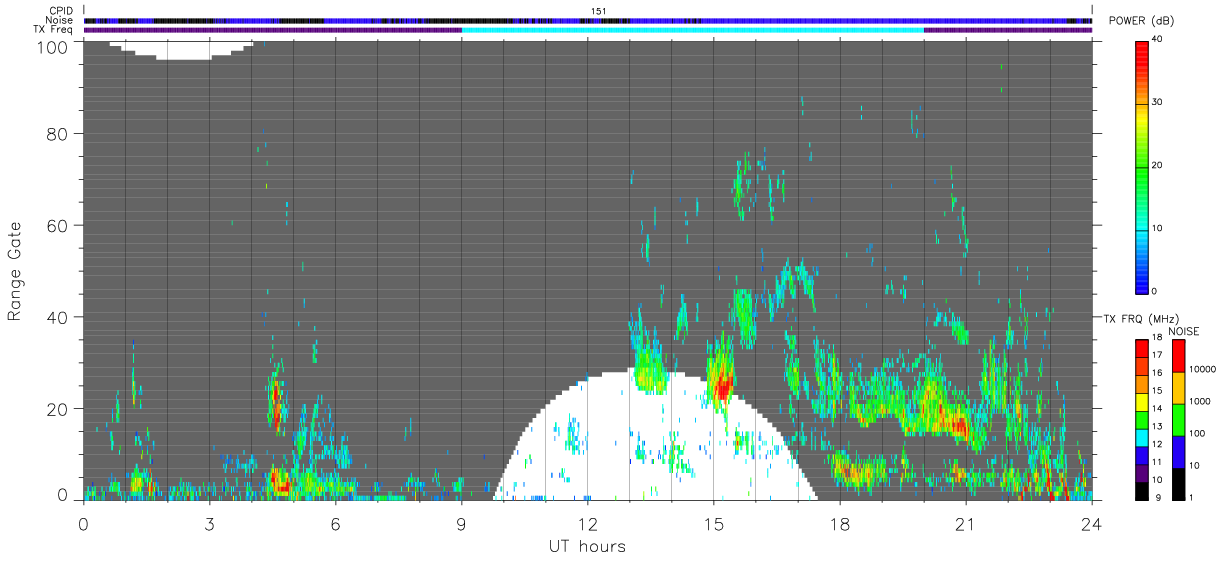
Task: Click the 60 tick label on the Range Gate axis
Action: coord(55,225)
